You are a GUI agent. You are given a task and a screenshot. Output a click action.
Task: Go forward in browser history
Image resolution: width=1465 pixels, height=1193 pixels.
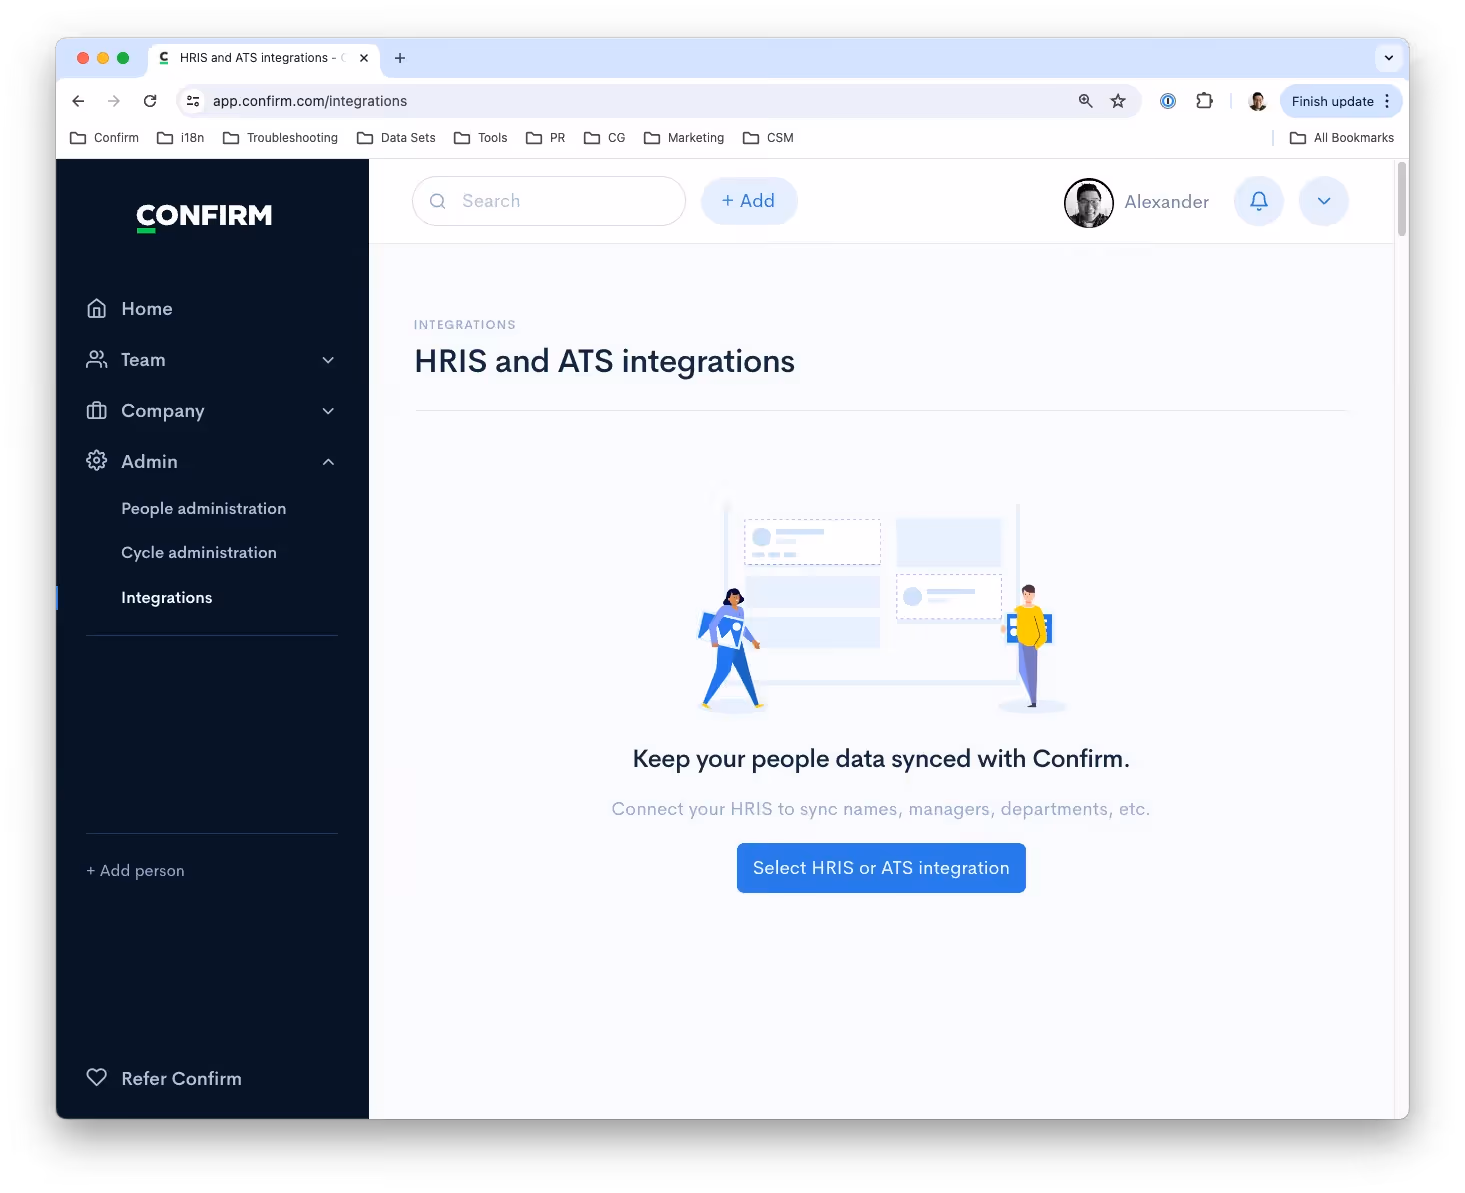(114, 101)
